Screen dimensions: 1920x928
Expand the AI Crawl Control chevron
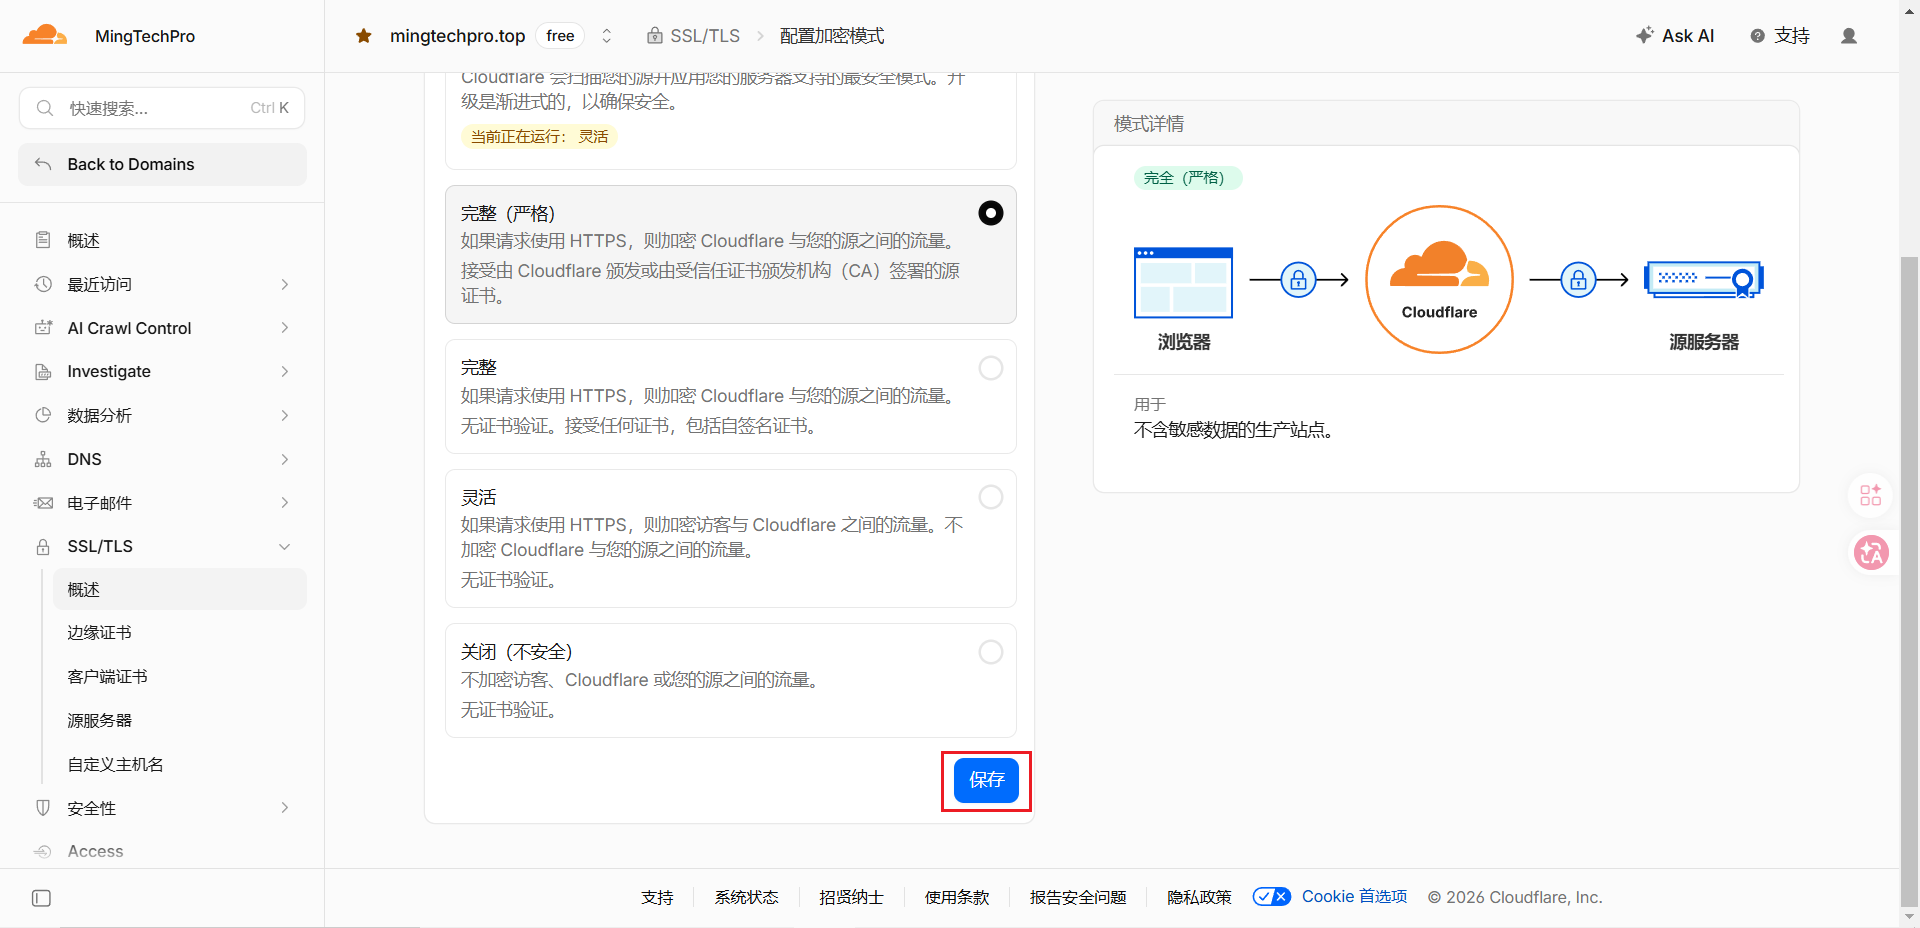[285, 328]
